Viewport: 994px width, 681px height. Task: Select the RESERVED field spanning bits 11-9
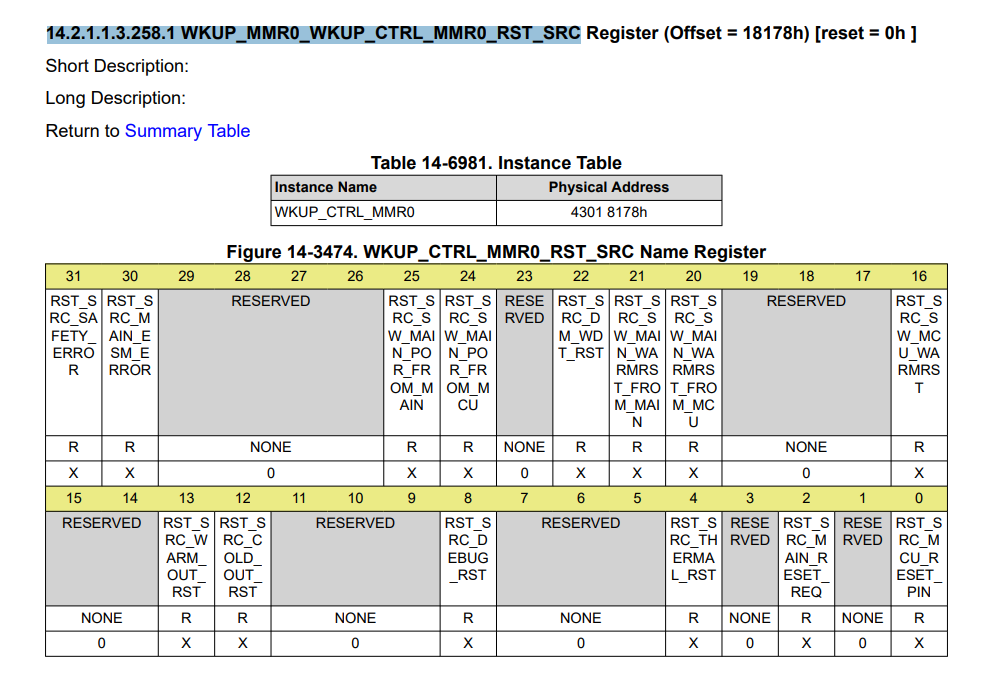355,558
